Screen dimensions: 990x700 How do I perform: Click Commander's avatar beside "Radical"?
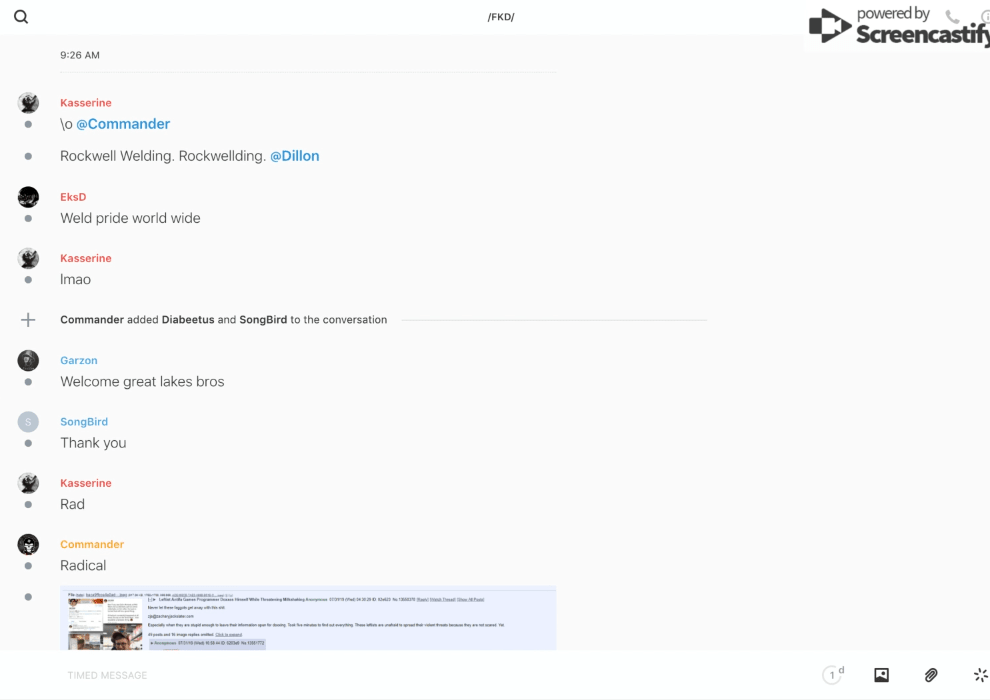point(28,544)
